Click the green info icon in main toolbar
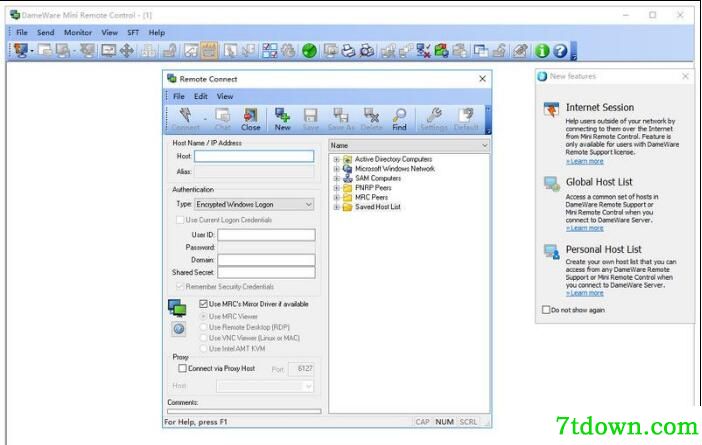 542,51
